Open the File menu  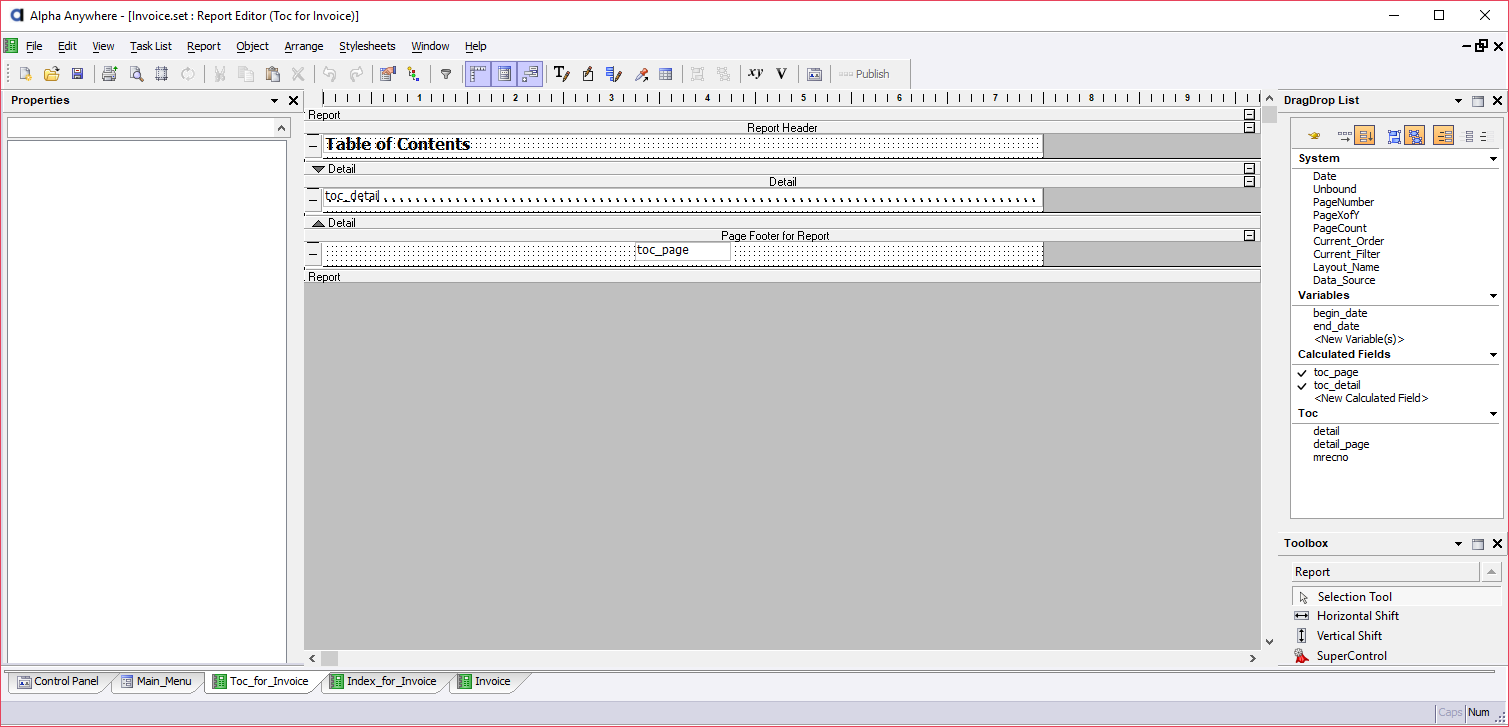34,46
